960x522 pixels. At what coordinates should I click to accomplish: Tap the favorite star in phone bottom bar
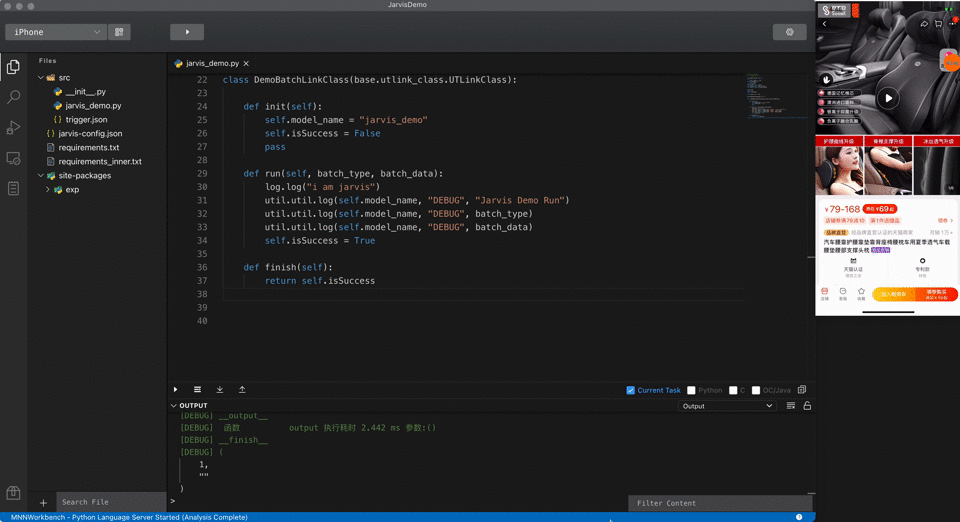pos(861,294)
